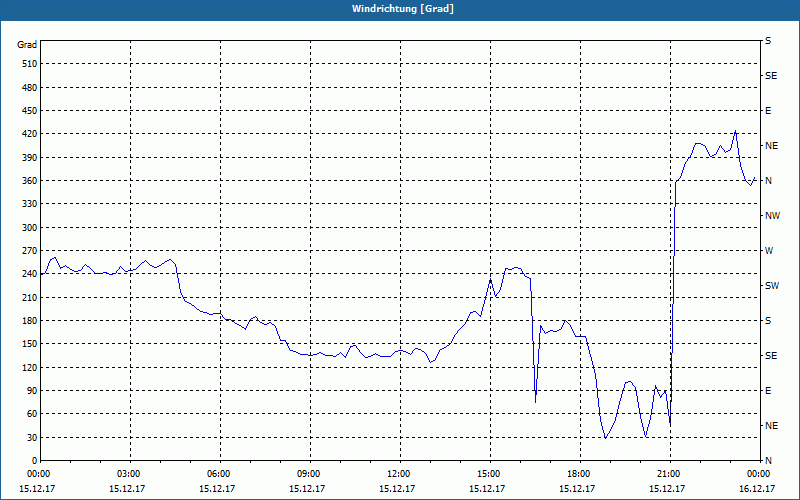
Task: Select the 15.12.17 date below 12:00
Action: (397, 488)
